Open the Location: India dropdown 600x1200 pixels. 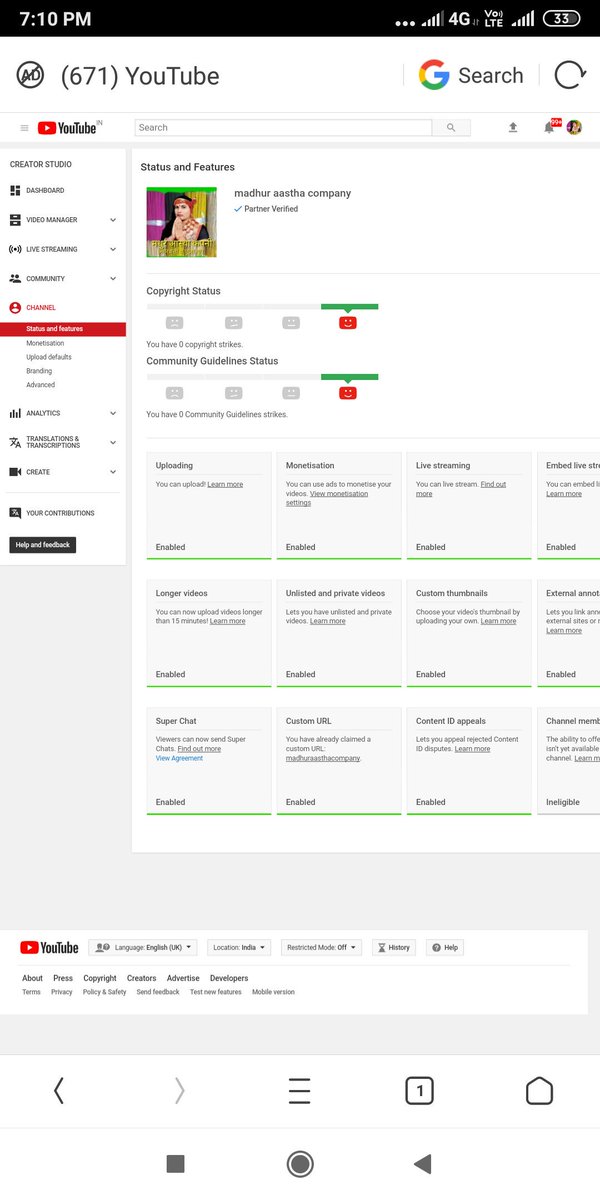[241, 947]
